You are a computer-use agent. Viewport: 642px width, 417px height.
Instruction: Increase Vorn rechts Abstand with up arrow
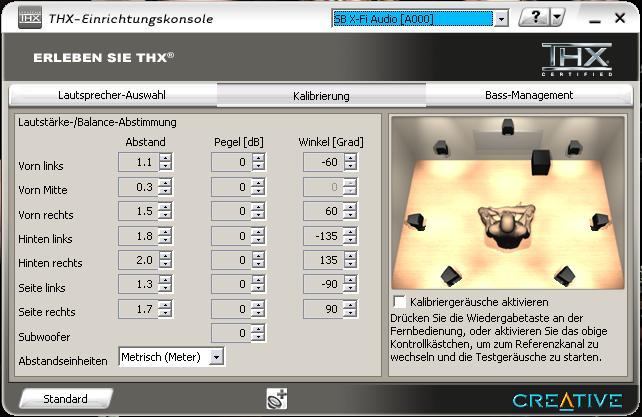(165, 206)
